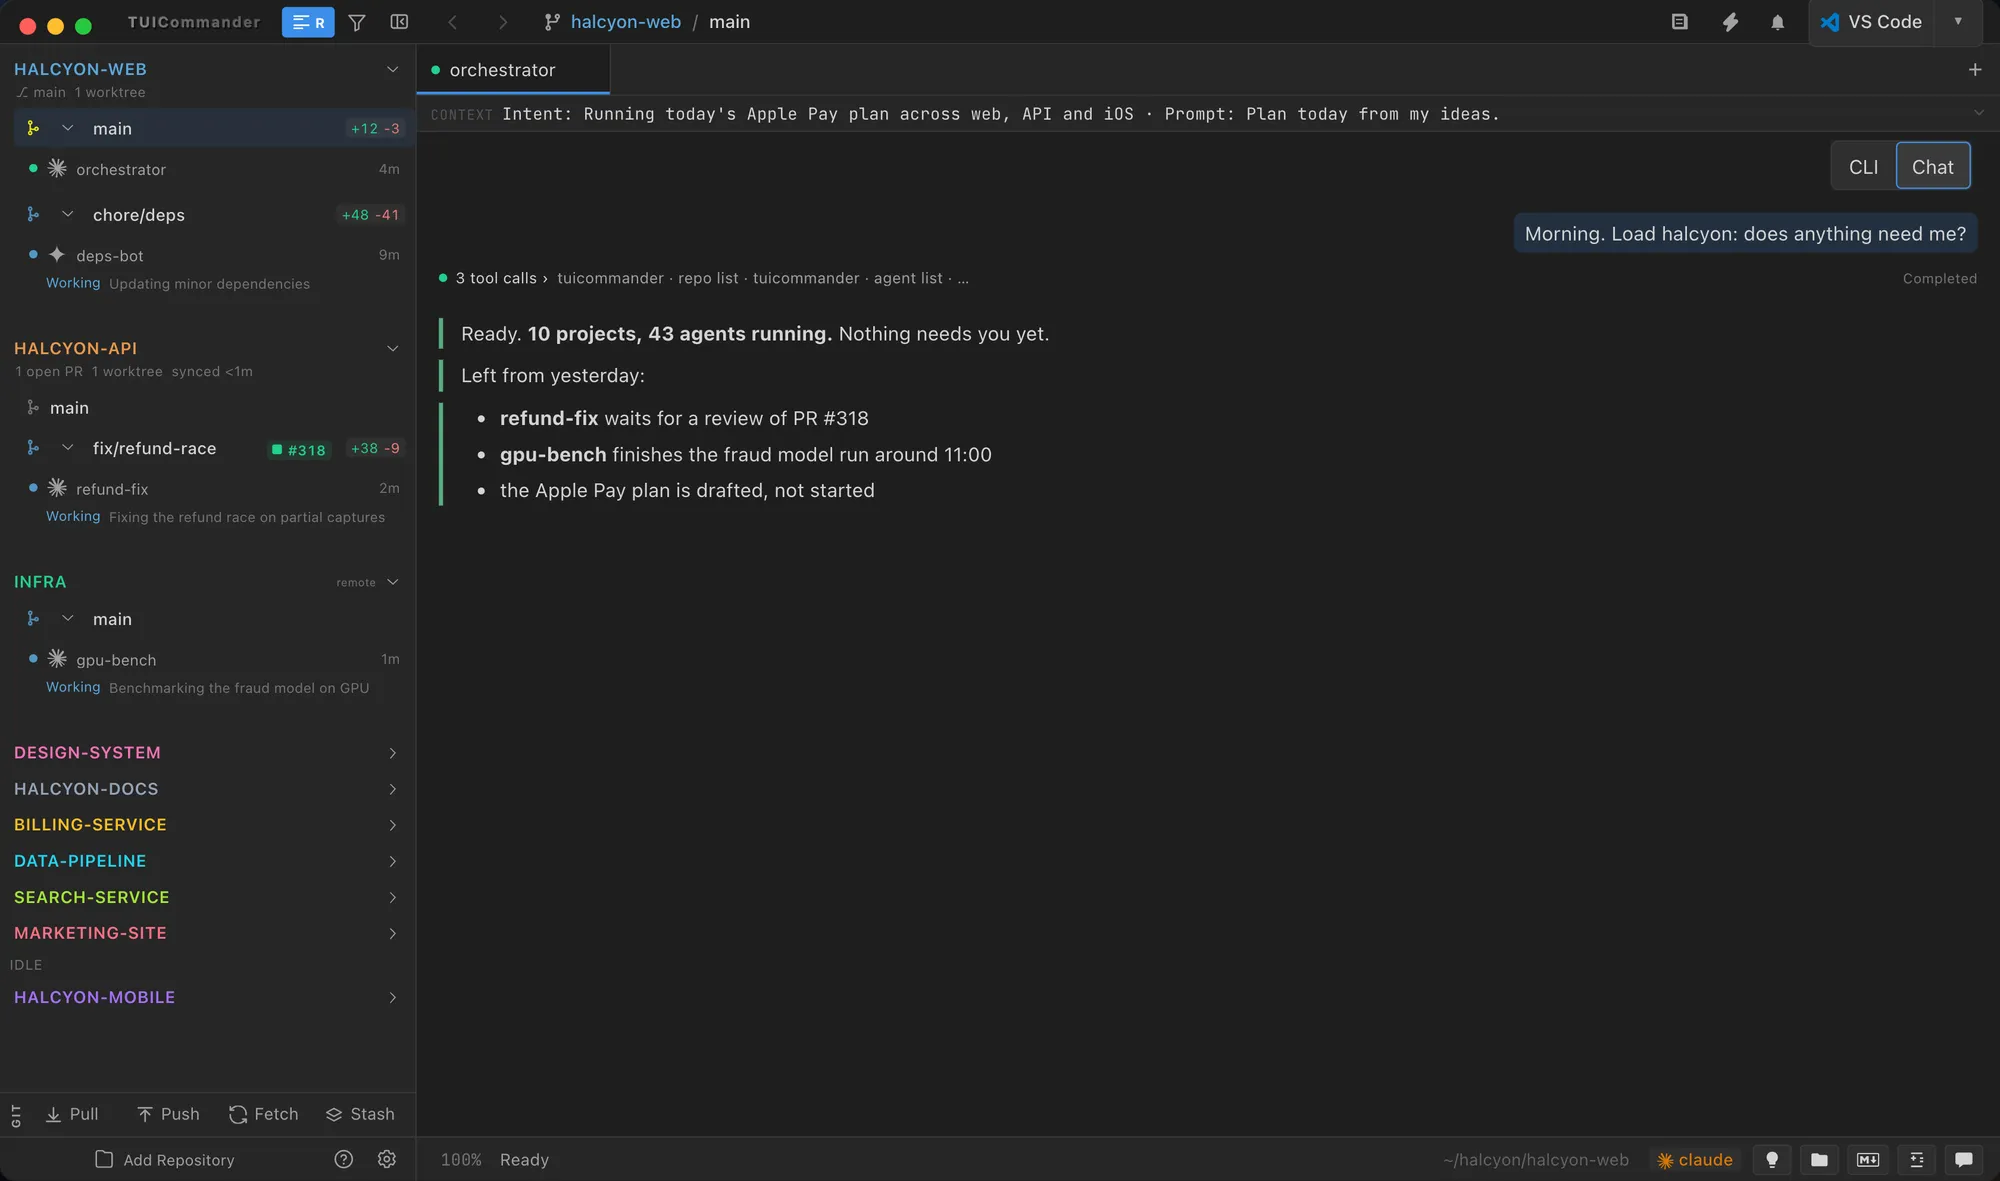Click the filter funnel icon in toolbar
The image size is (2000, 1181).
[357, 22]
